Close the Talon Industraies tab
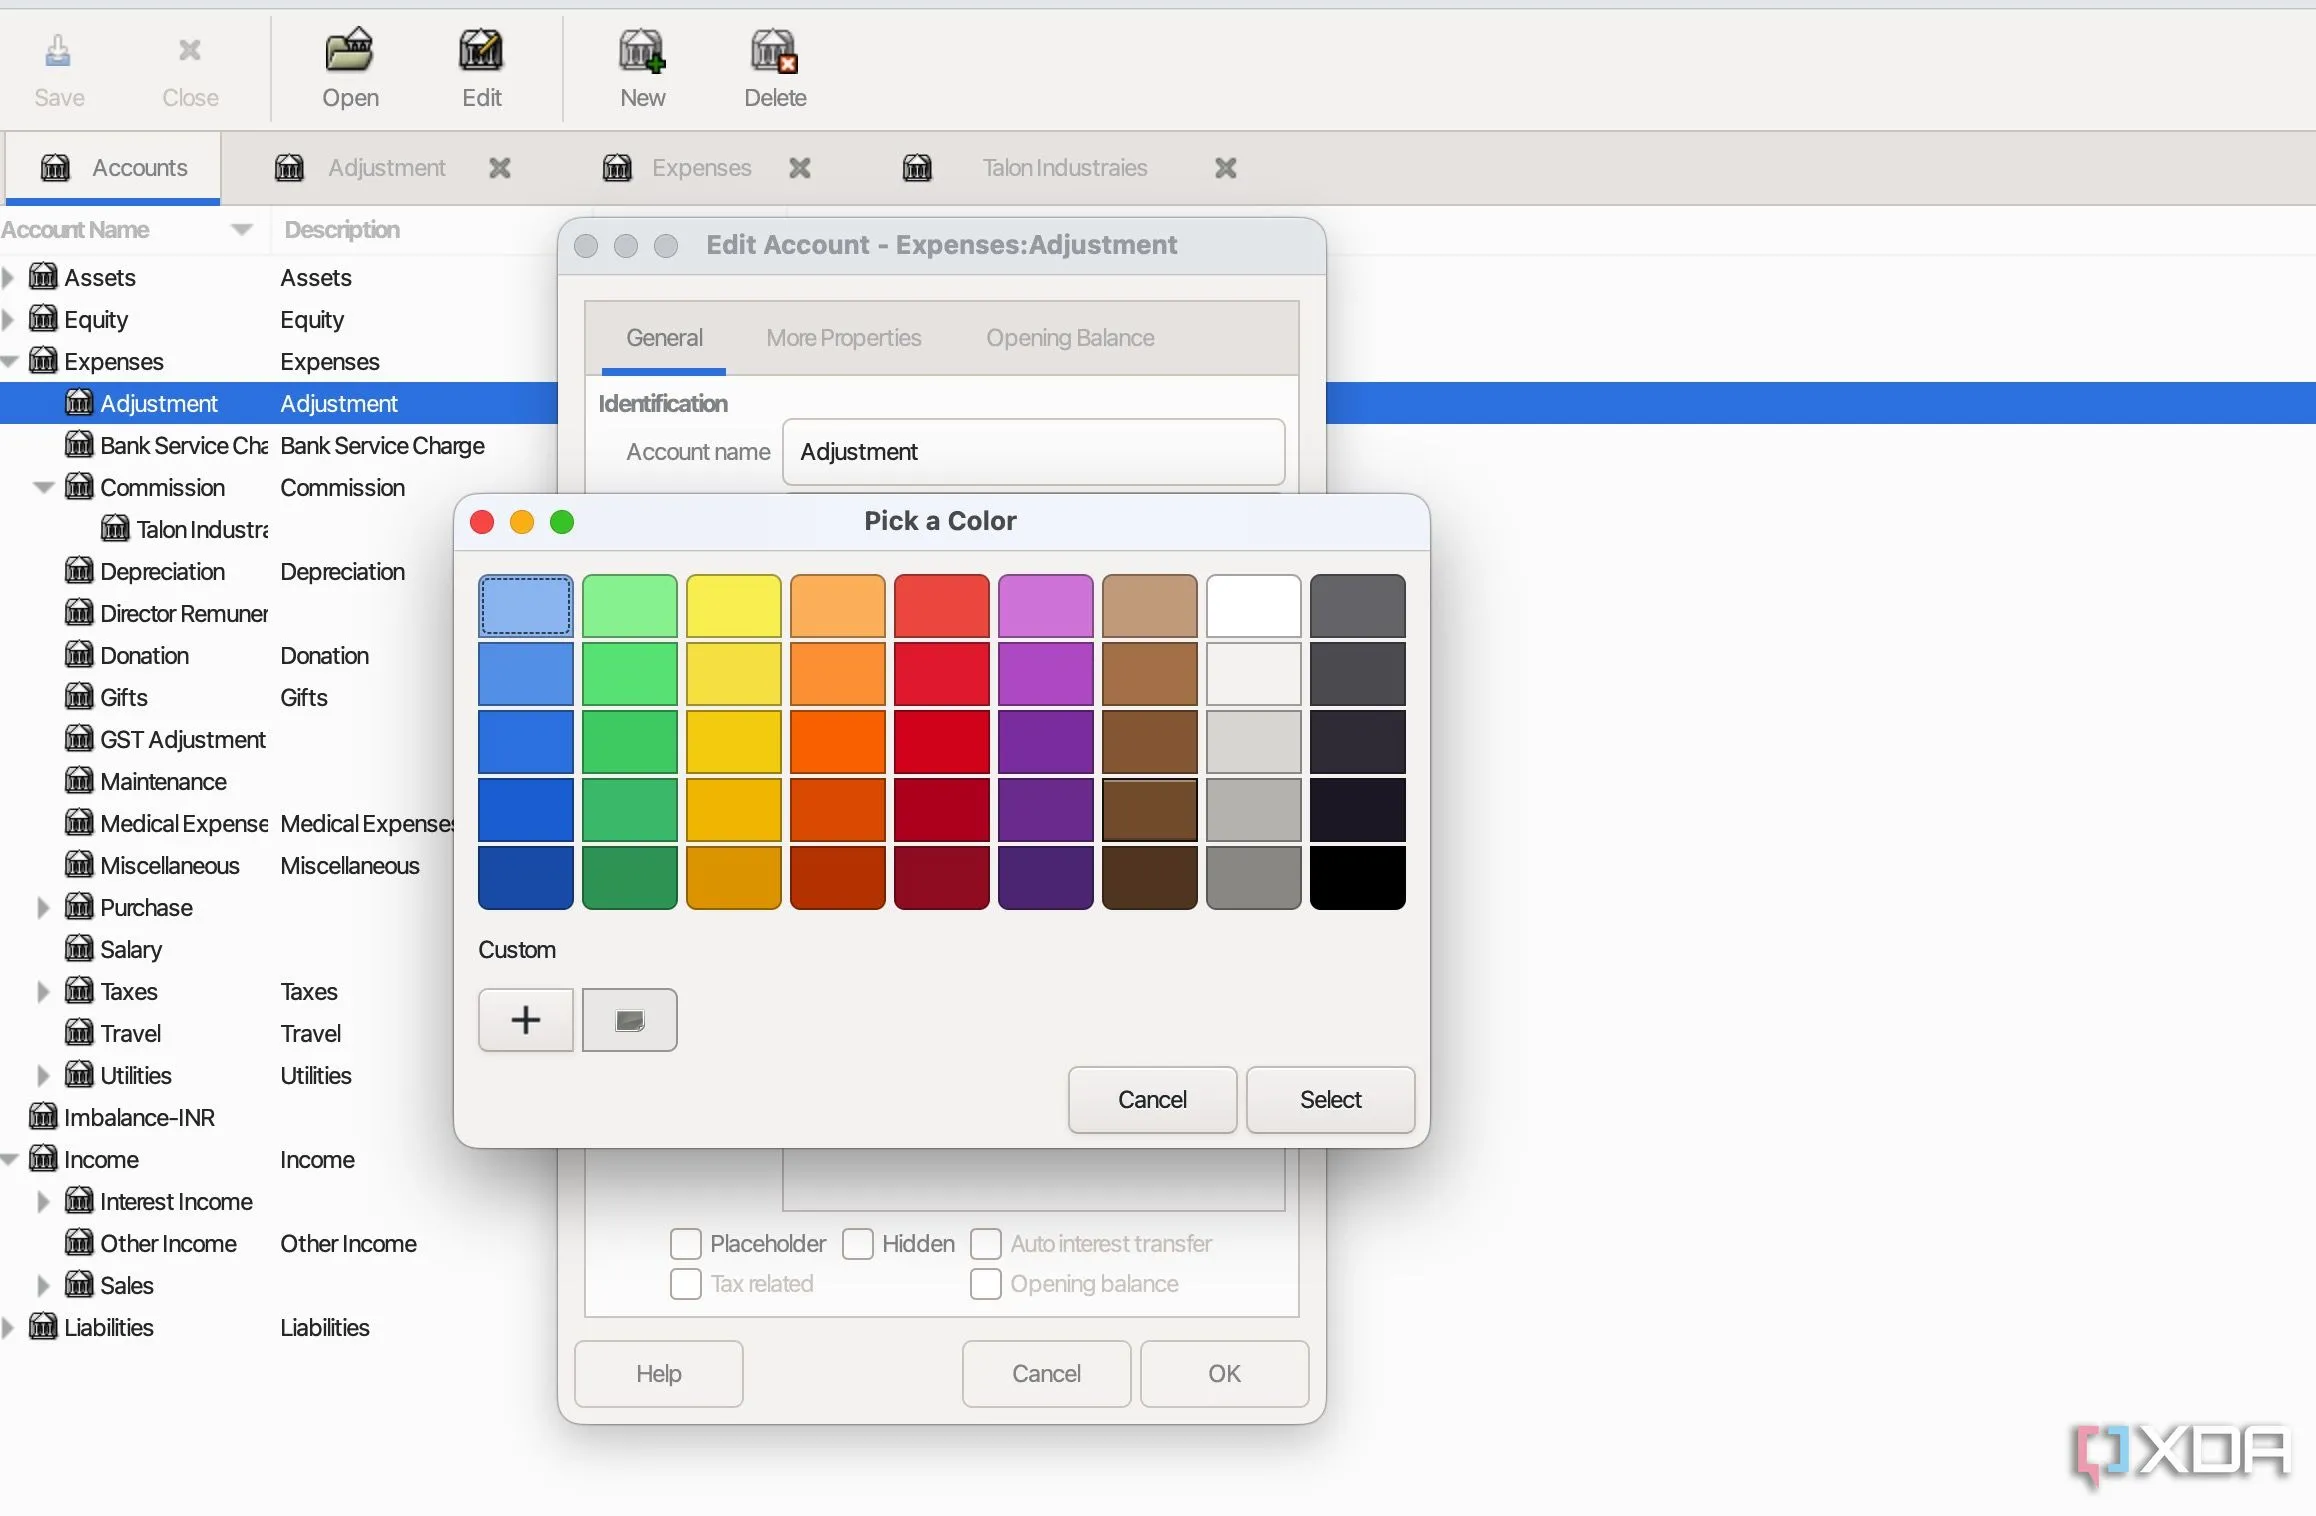The width and height of the screenshot is (2316, 1516). (1226, 168)
